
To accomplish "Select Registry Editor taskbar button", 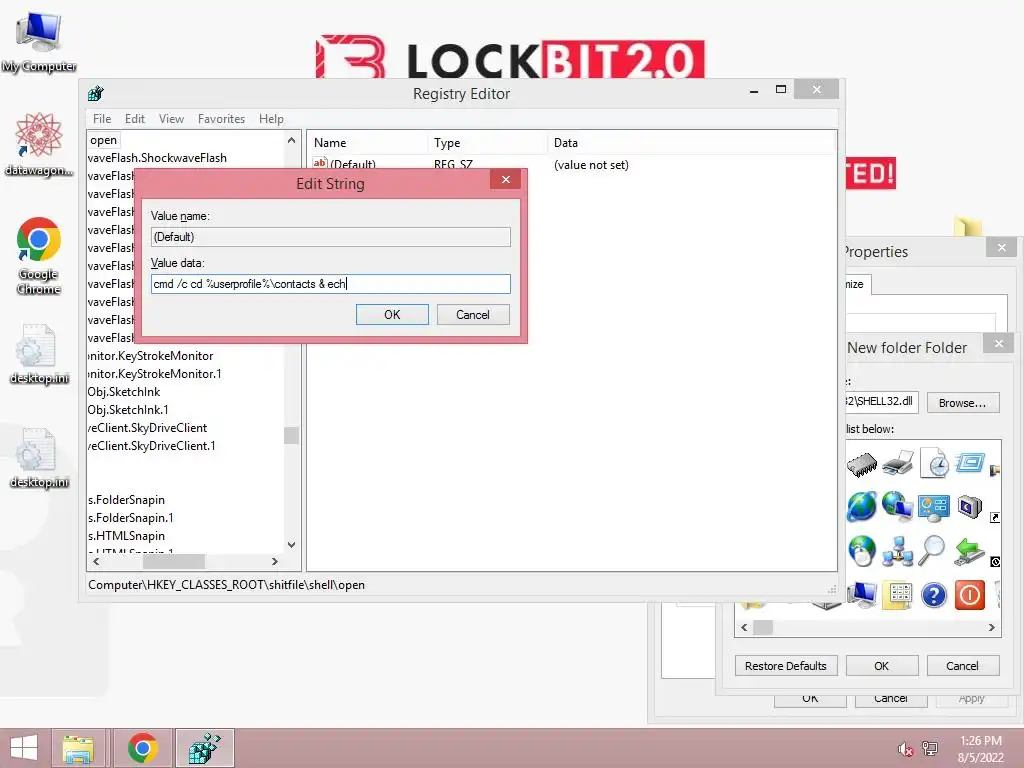I will click(x=204, y=748).
